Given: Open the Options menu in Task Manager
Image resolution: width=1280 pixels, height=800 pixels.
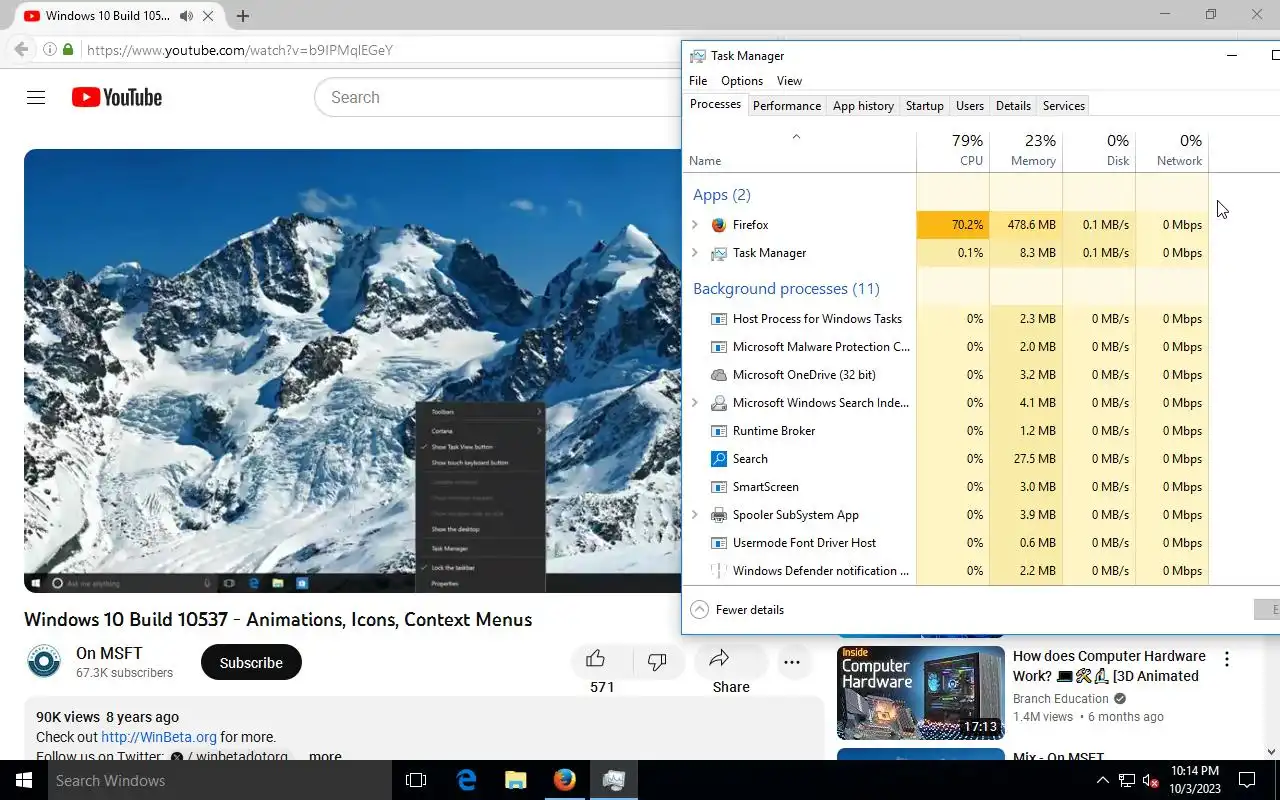Looking at the screenshot, I should (742, 81).
